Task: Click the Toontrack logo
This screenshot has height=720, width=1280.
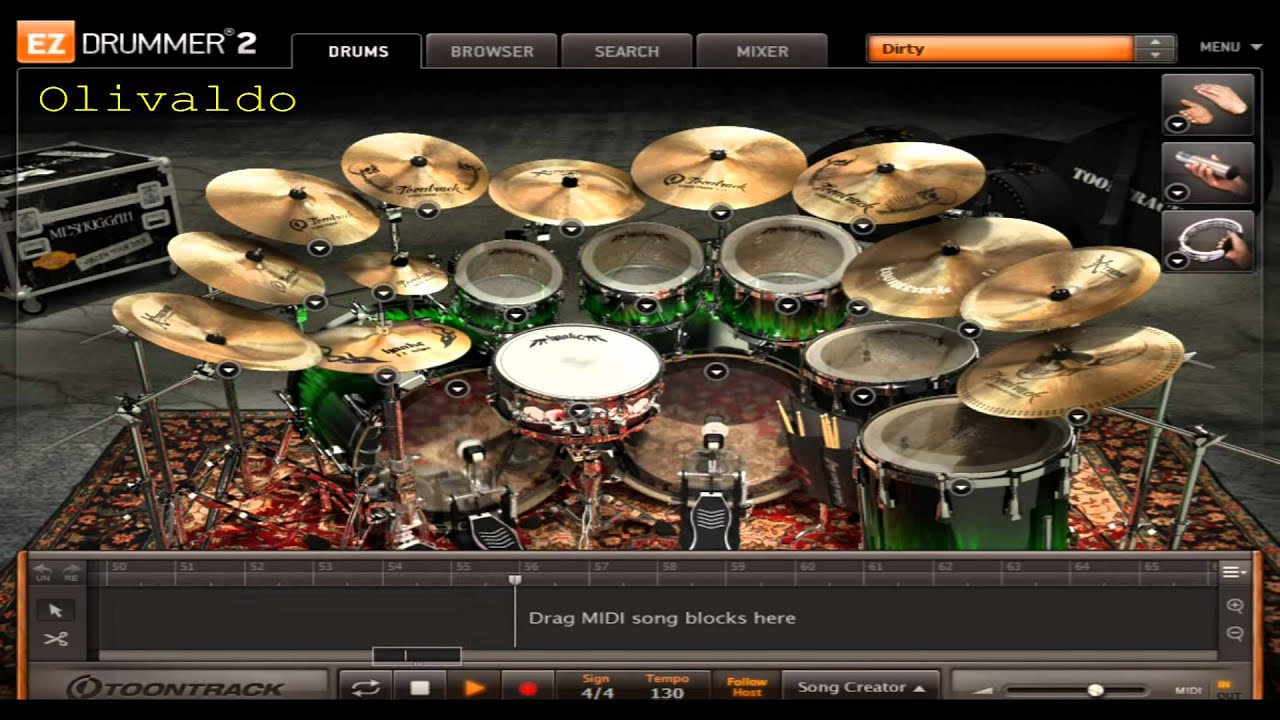Action: pos(176,688)
